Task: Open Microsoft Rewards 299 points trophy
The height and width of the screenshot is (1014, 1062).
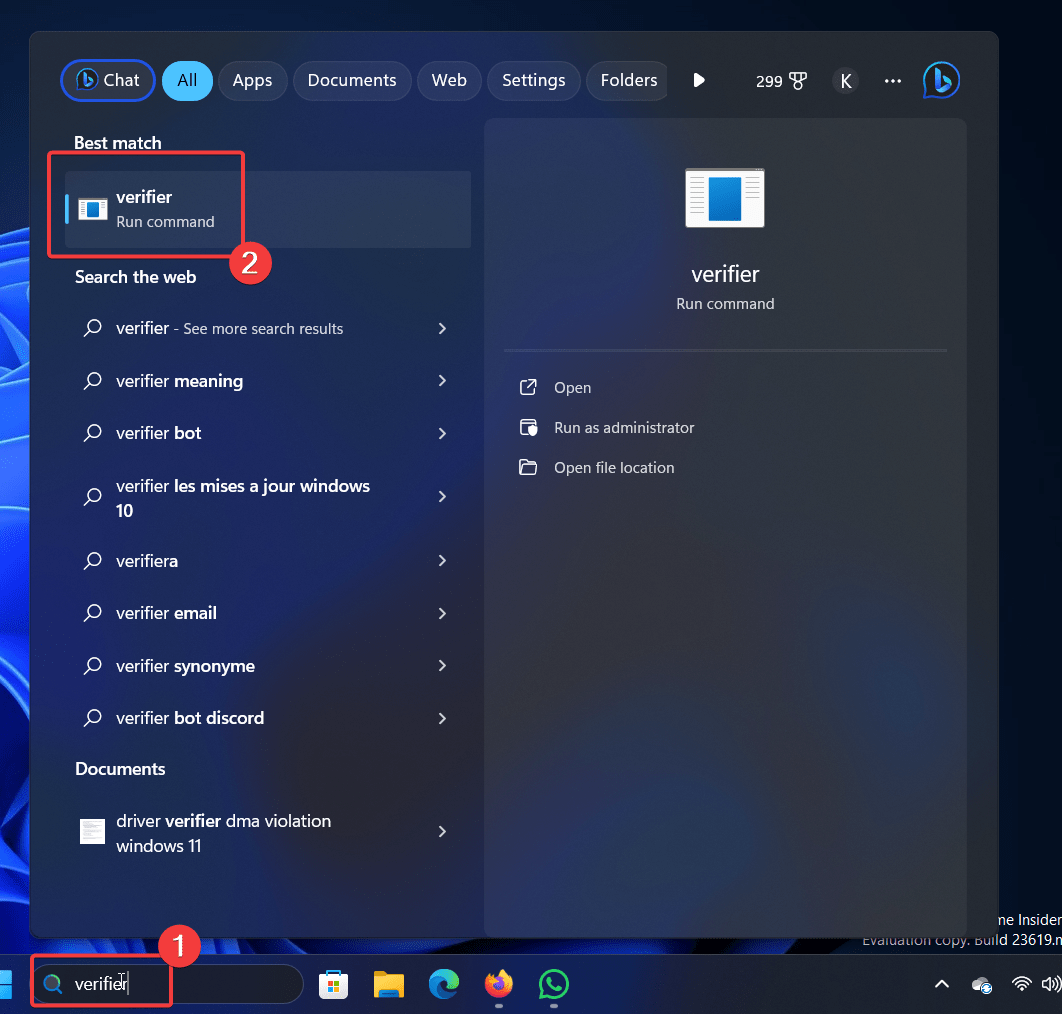Action: (x=781, y=81)
